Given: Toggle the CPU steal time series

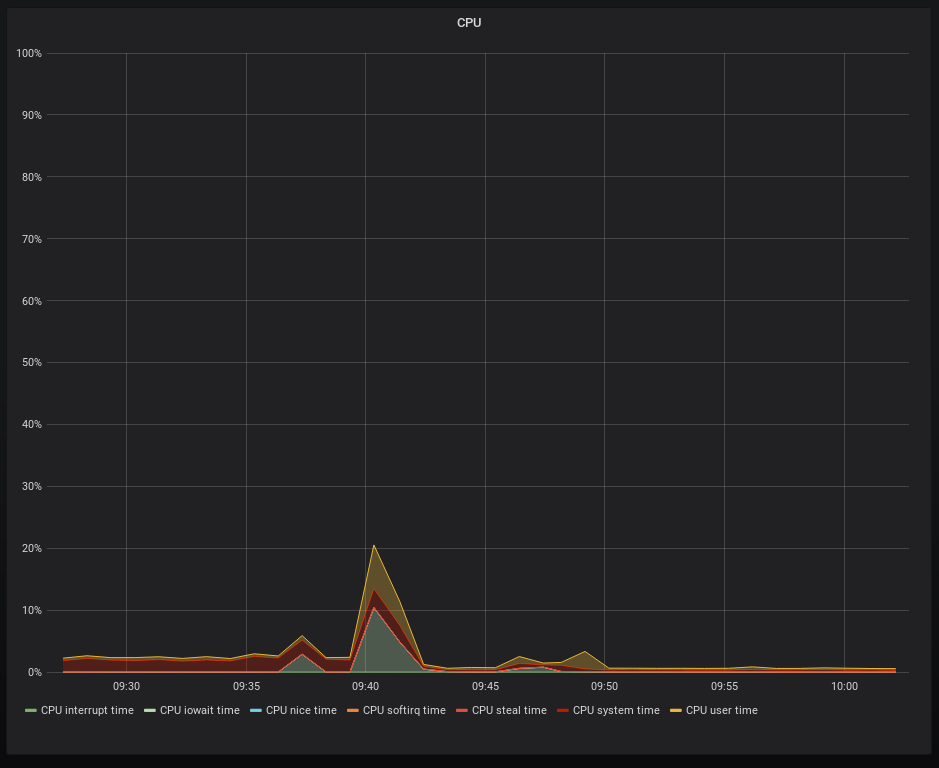Looking at the screenshot, I should point(509,710).
